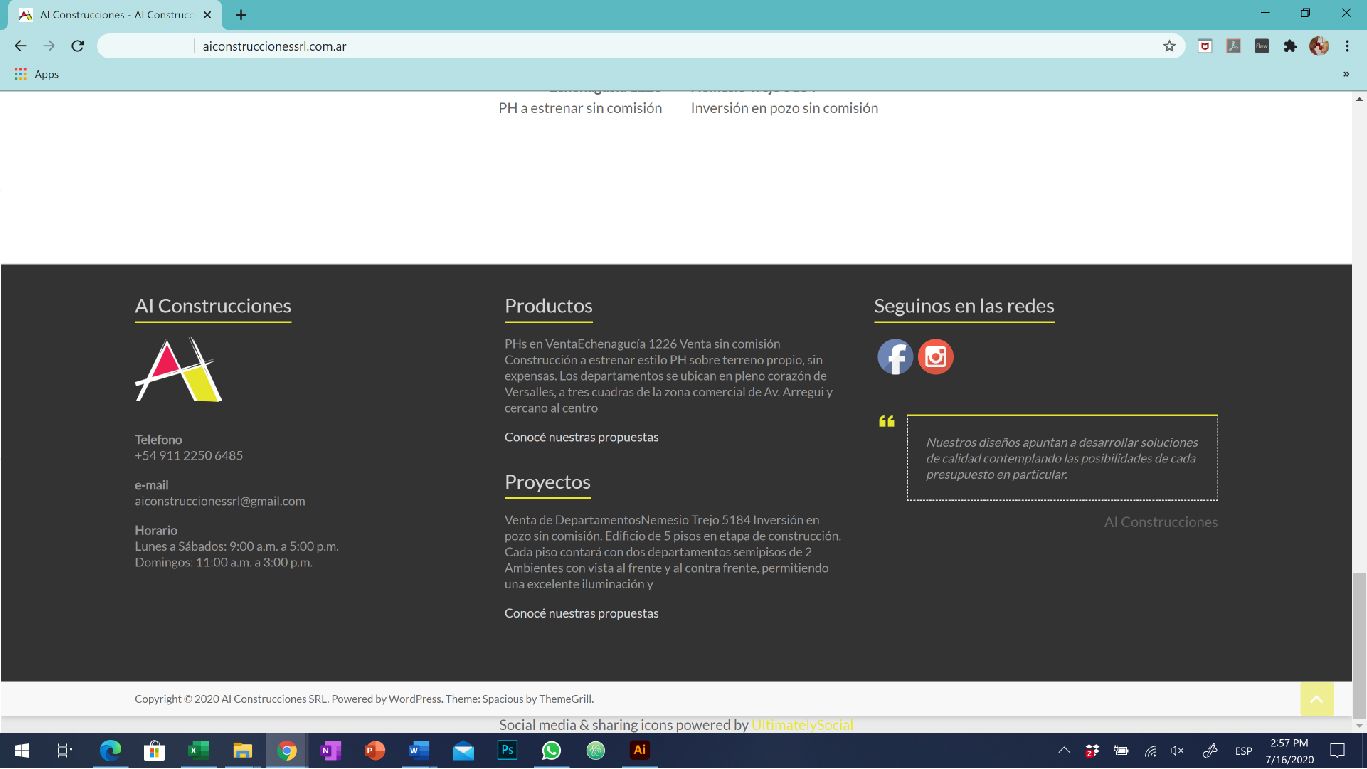Click Conocé nuestras propuestas under Proyectos
The width and height of the screenshot is (1367, 769).
pos(581,613)
